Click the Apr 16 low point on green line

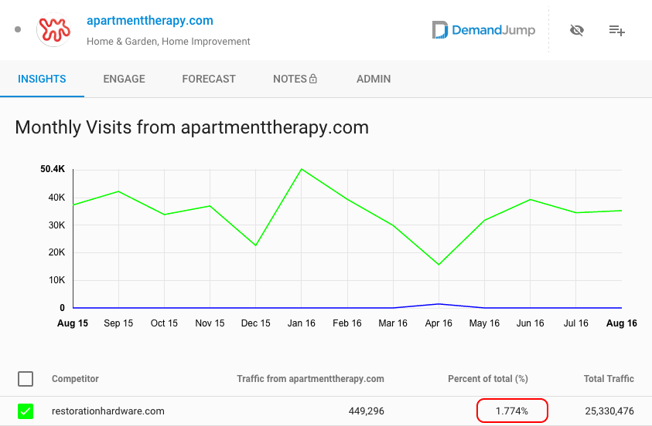(439, 265)
